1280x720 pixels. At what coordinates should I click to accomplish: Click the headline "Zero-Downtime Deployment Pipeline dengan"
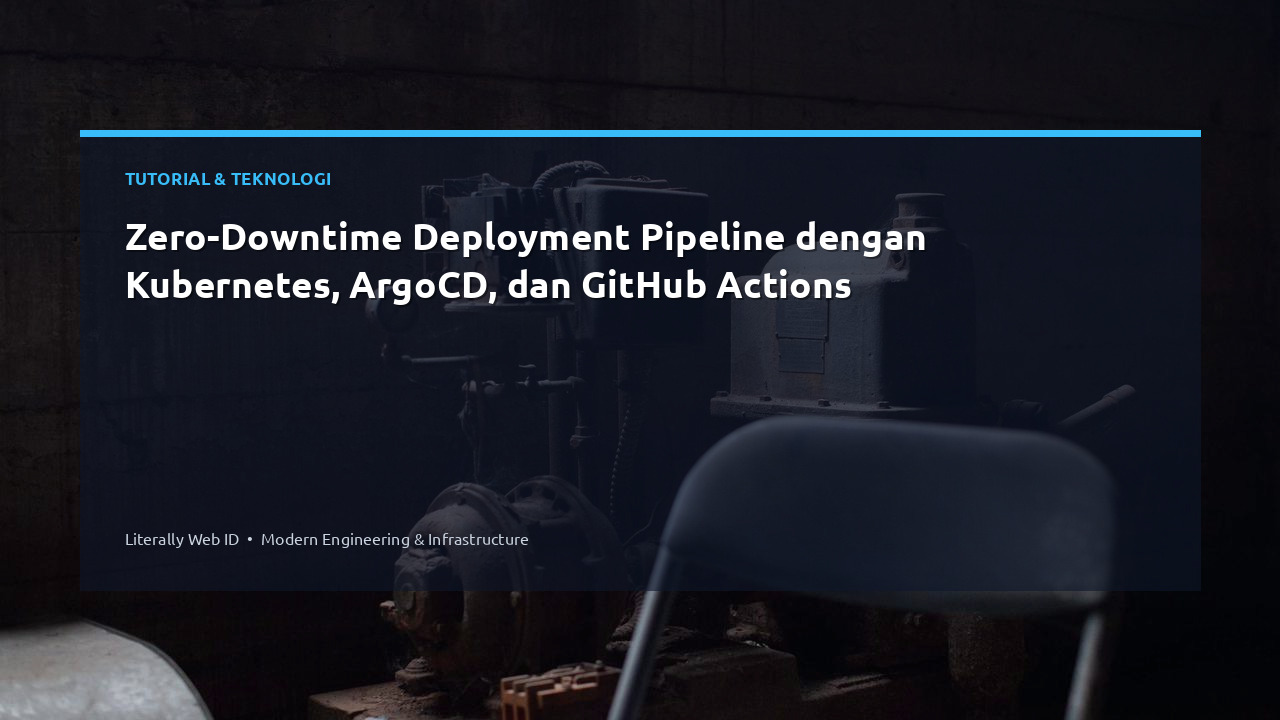click(x=526, y=238)
